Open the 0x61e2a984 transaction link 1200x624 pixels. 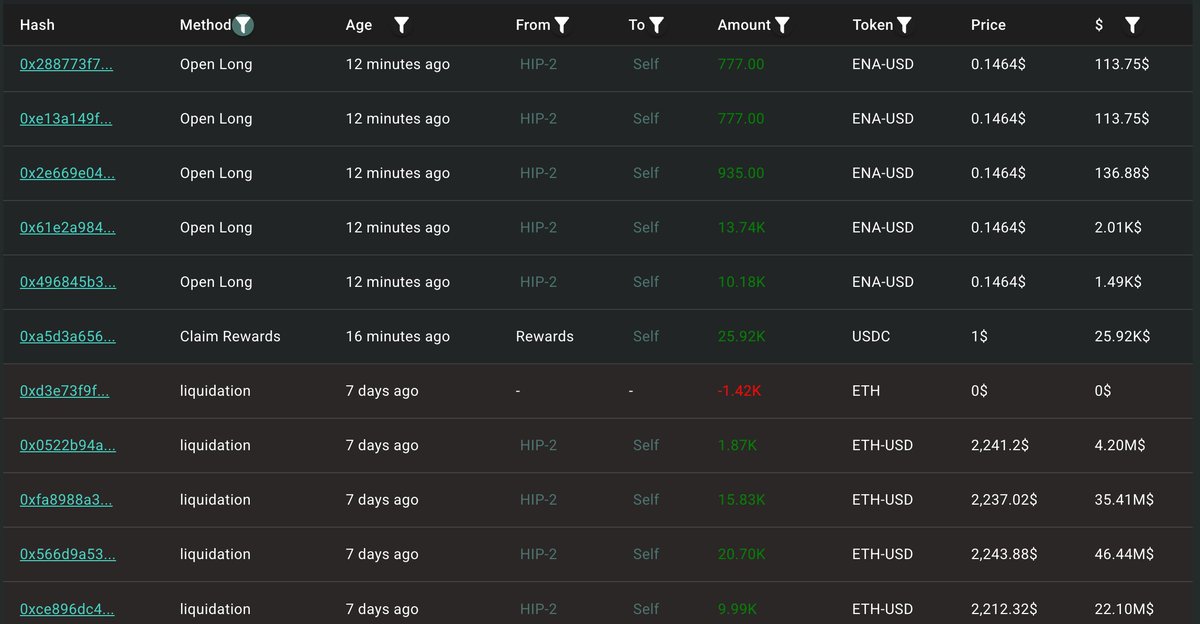tap(67, 227)
